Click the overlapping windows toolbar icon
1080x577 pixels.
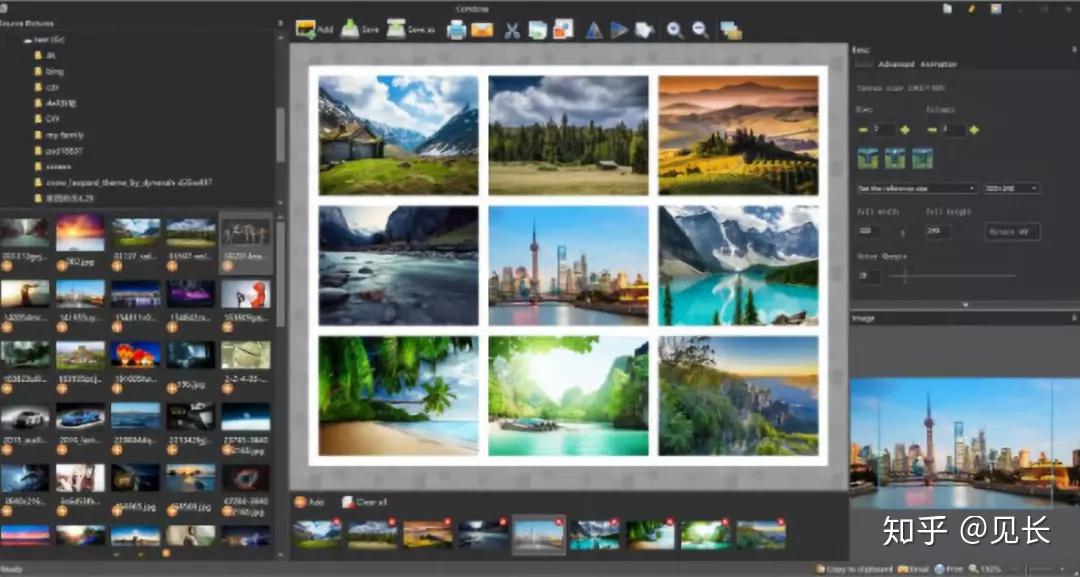point(731,30)
